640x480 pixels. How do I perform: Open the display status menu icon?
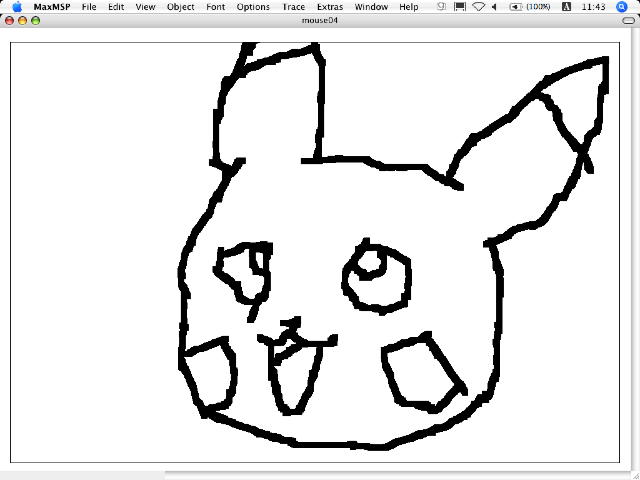[459, 7]
